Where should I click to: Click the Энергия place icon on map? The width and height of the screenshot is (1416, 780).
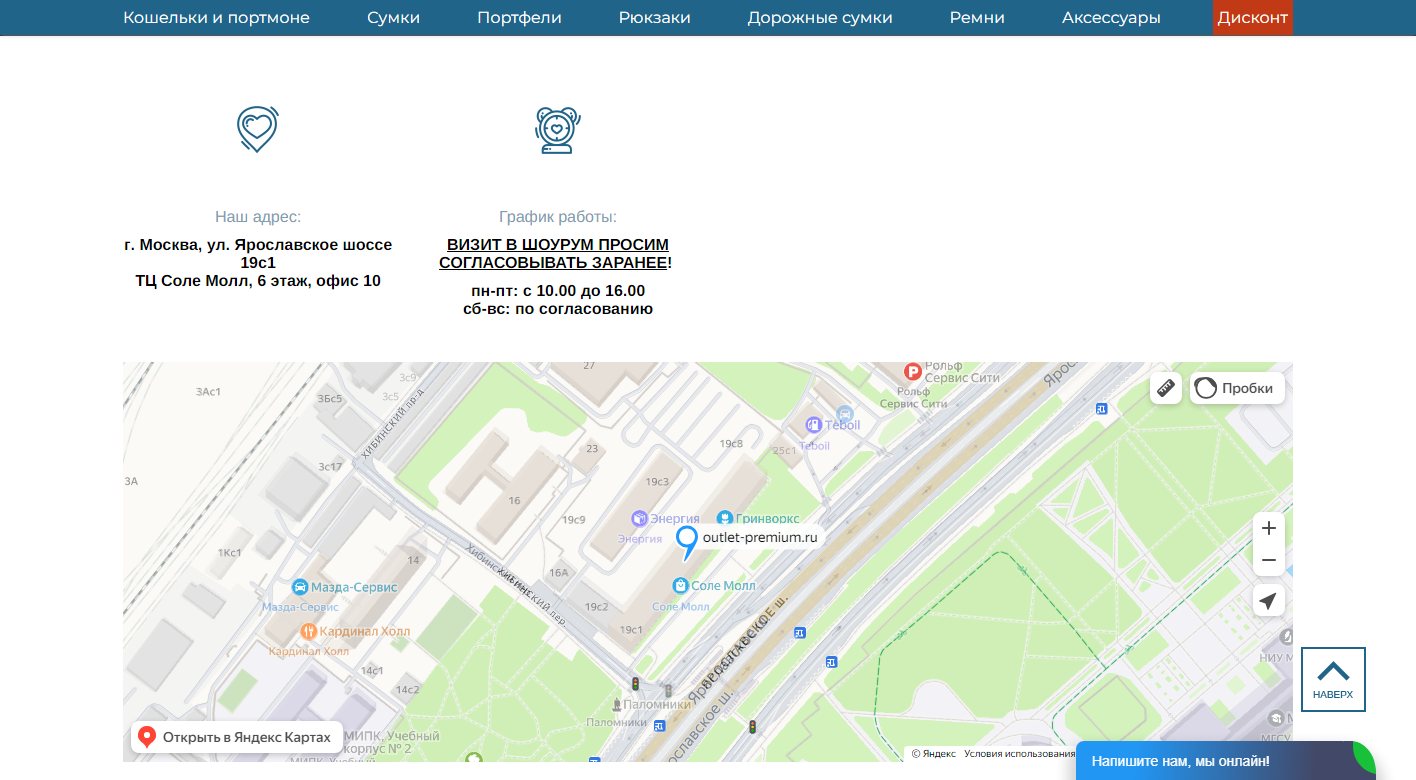click(639, 518)
